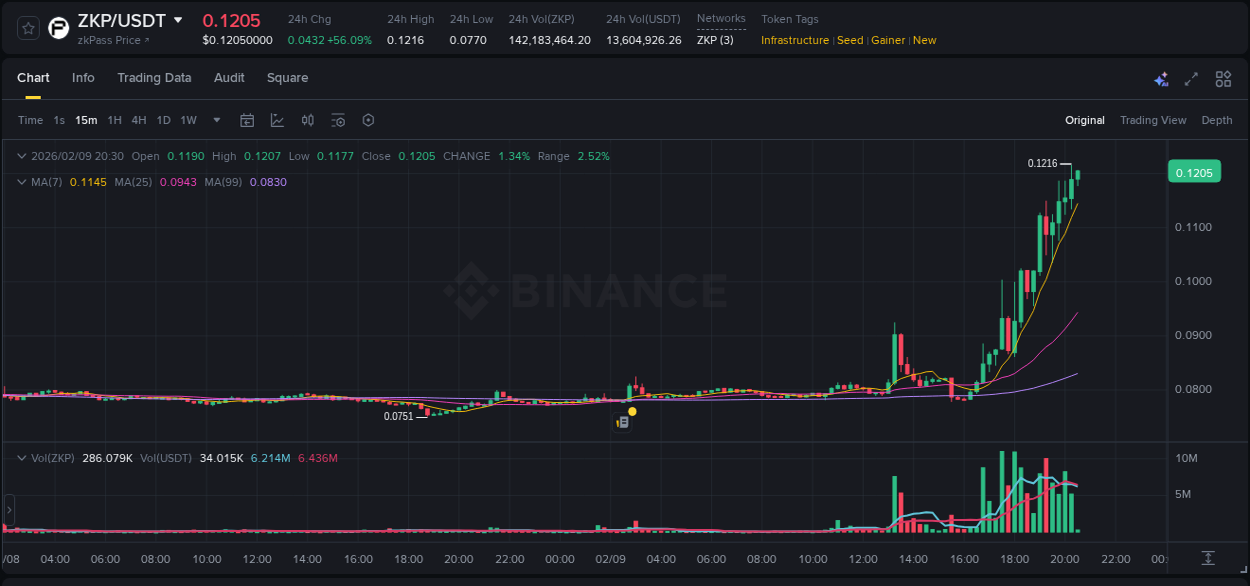Viewport: 1250px width, 586px height.
Task: Select the 1D timeframe
Action: pos(163,120)
